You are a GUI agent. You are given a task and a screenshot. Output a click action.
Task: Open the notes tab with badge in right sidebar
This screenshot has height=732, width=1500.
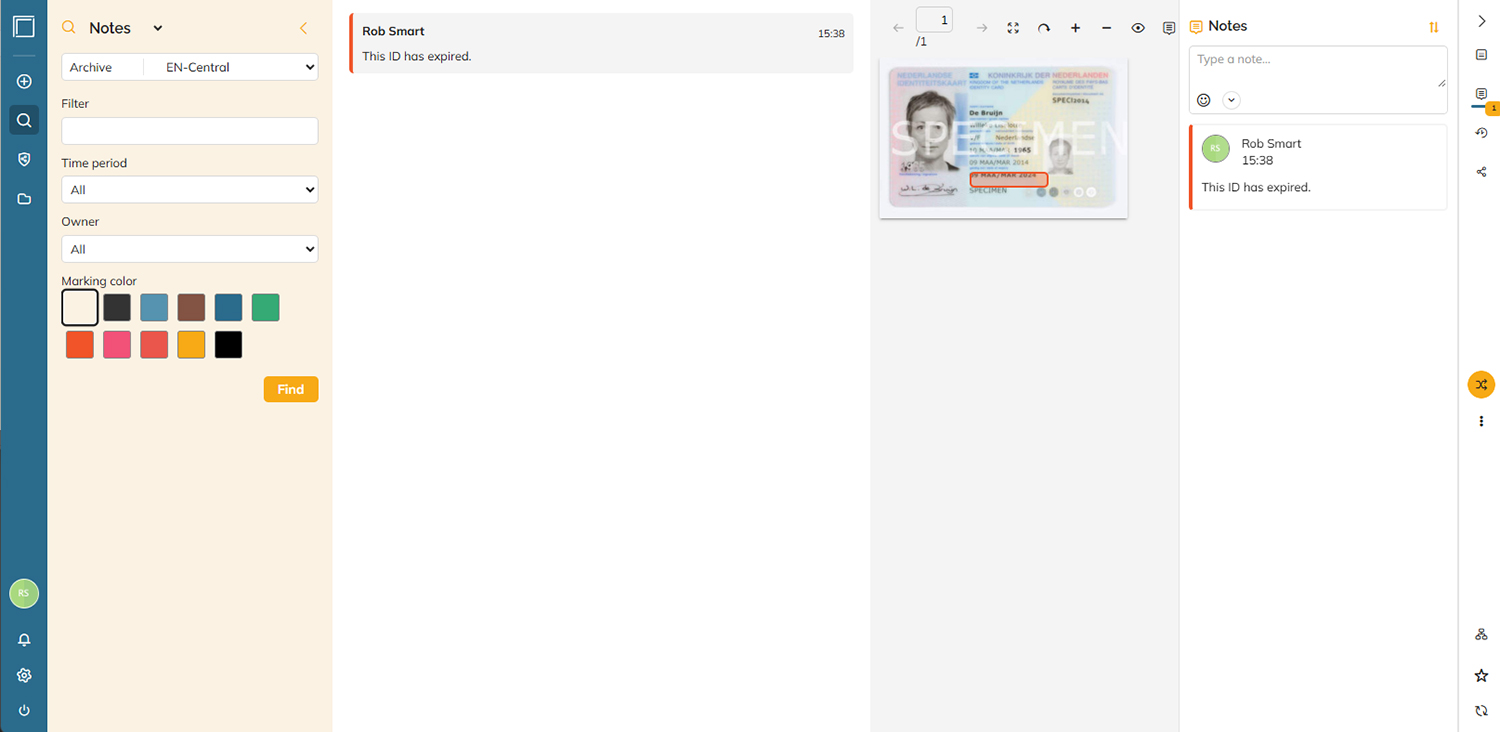coord(1482,95)
